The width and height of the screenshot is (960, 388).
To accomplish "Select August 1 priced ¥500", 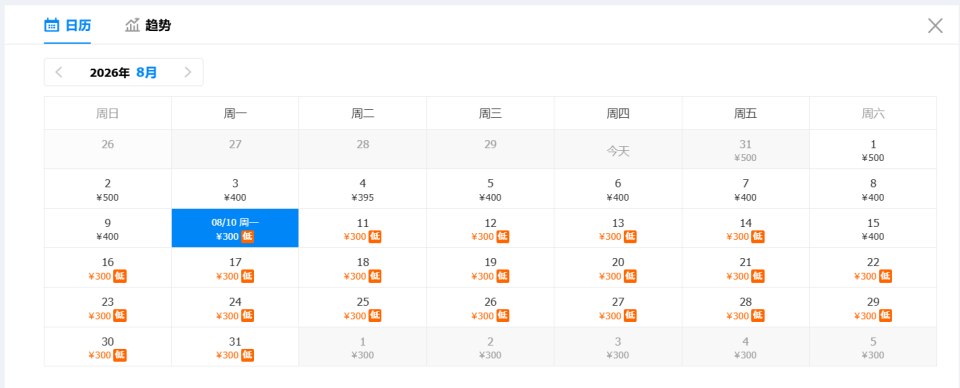I will coord(873,149).
